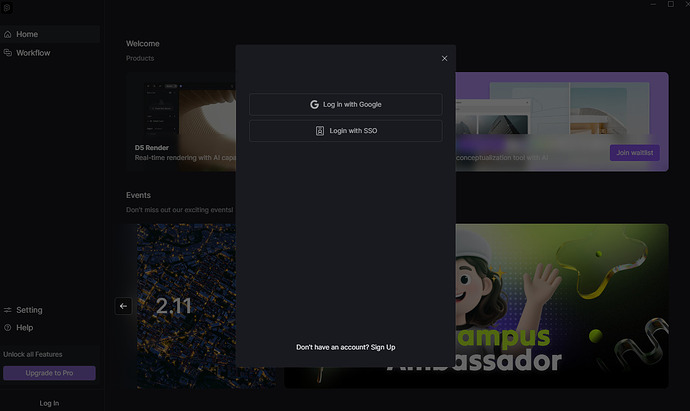
Task: Select Login with SSO
Action: [x=345, y=131]
